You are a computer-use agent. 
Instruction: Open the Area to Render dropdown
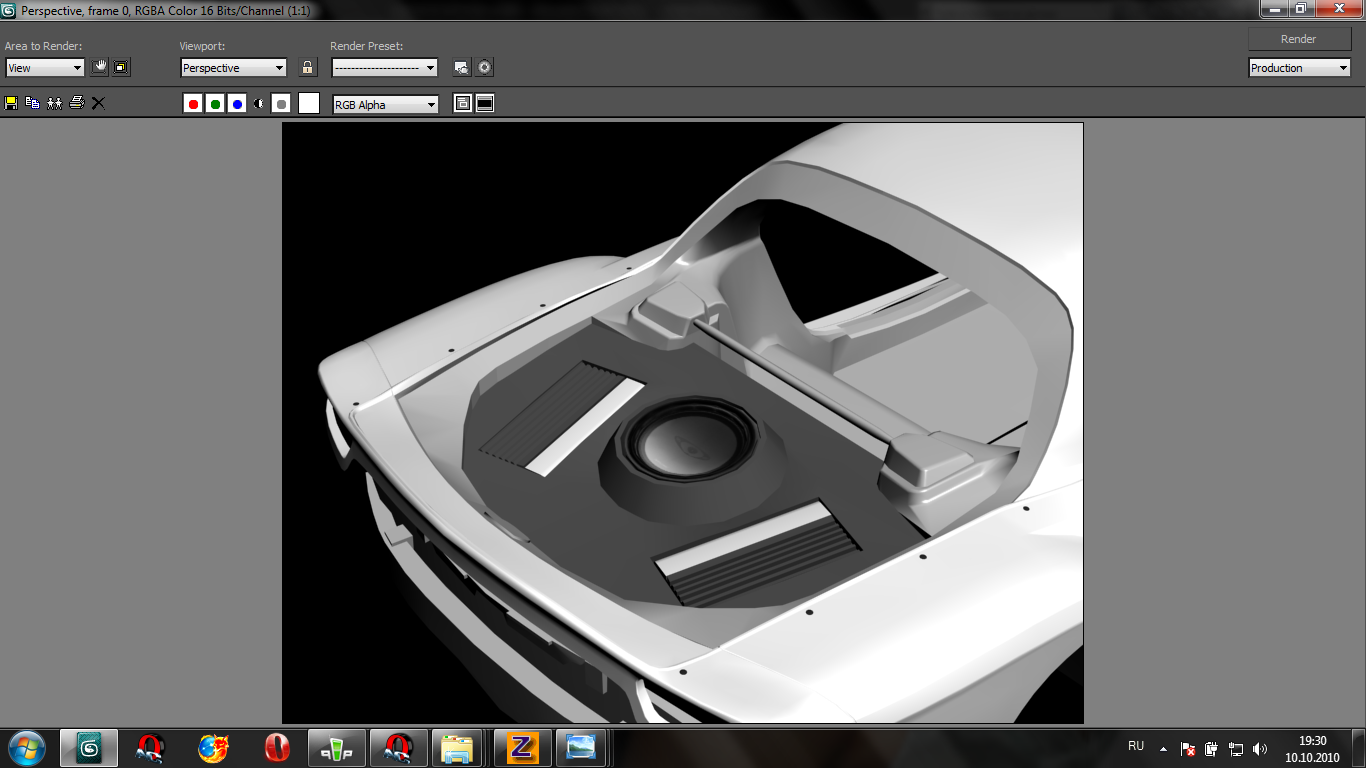(45, 68)
